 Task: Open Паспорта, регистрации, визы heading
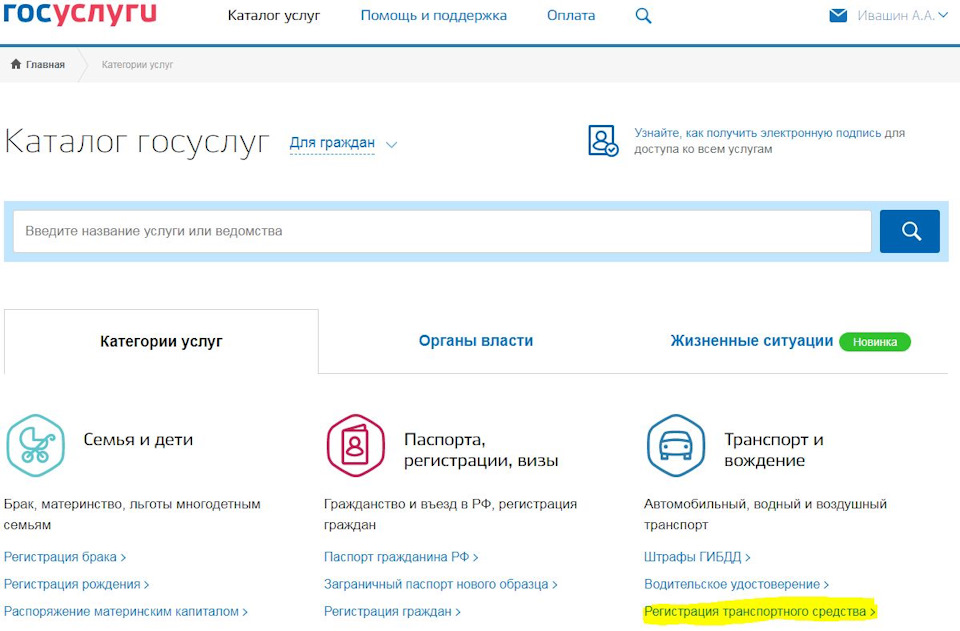click(x=481, y=450)
